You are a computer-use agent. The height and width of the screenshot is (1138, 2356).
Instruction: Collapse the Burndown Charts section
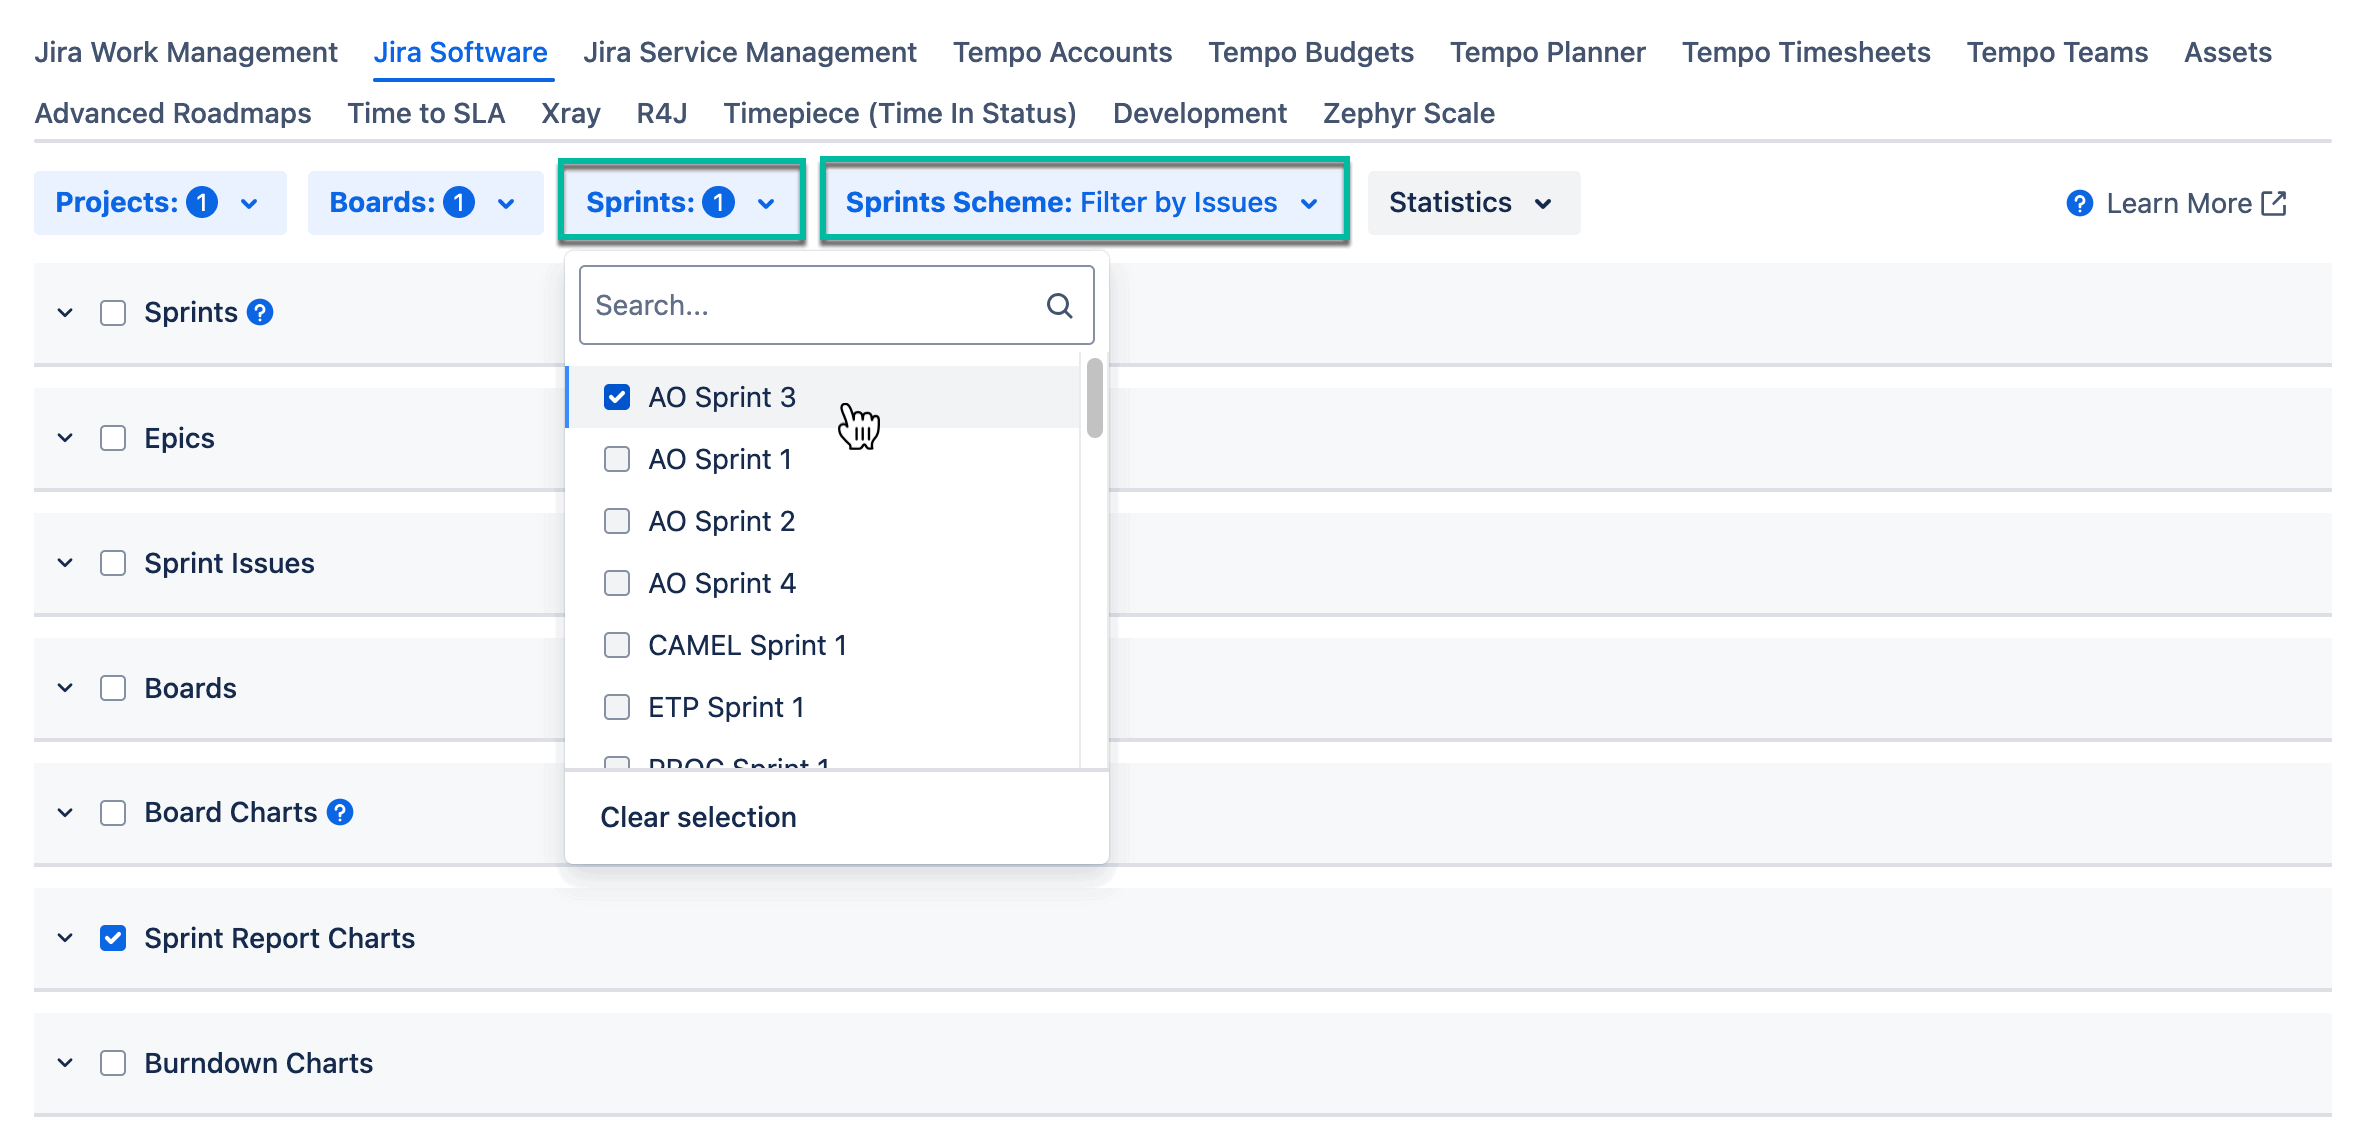[65, 1062]
